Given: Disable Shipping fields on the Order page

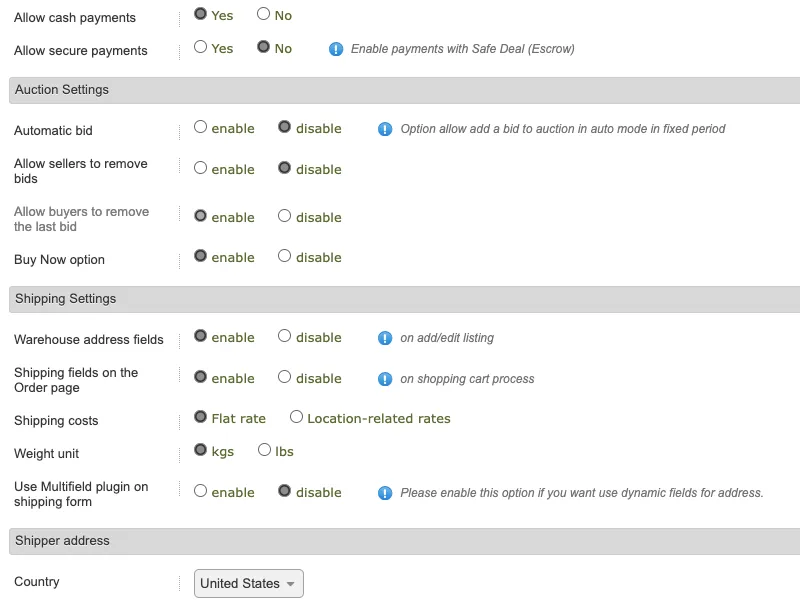Looking at the screenshot, I should 284,377.
